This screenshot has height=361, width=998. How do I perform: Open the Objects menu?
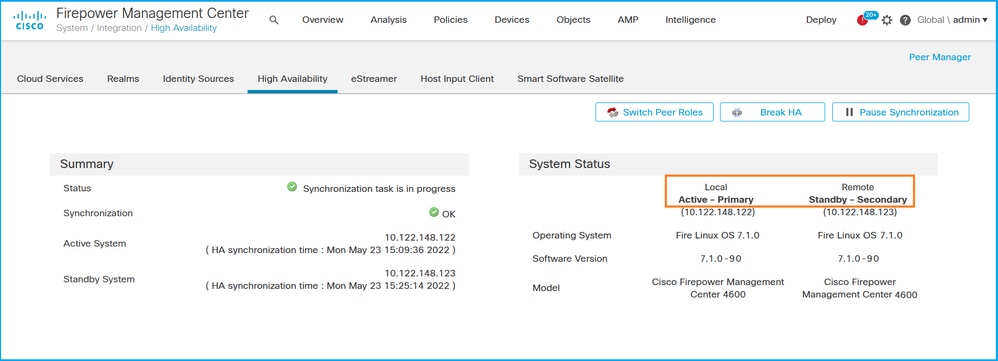point(573,20)
